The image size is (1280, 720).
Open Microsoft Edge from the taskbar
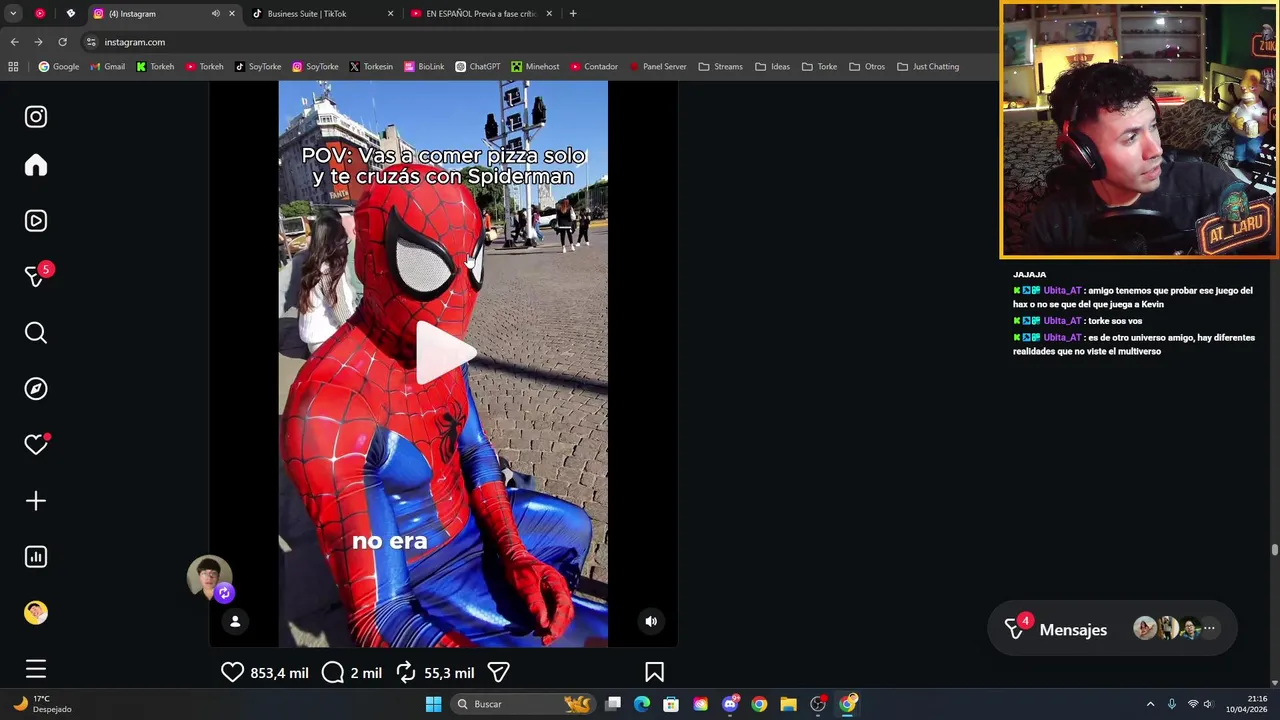tap(642, 704)
